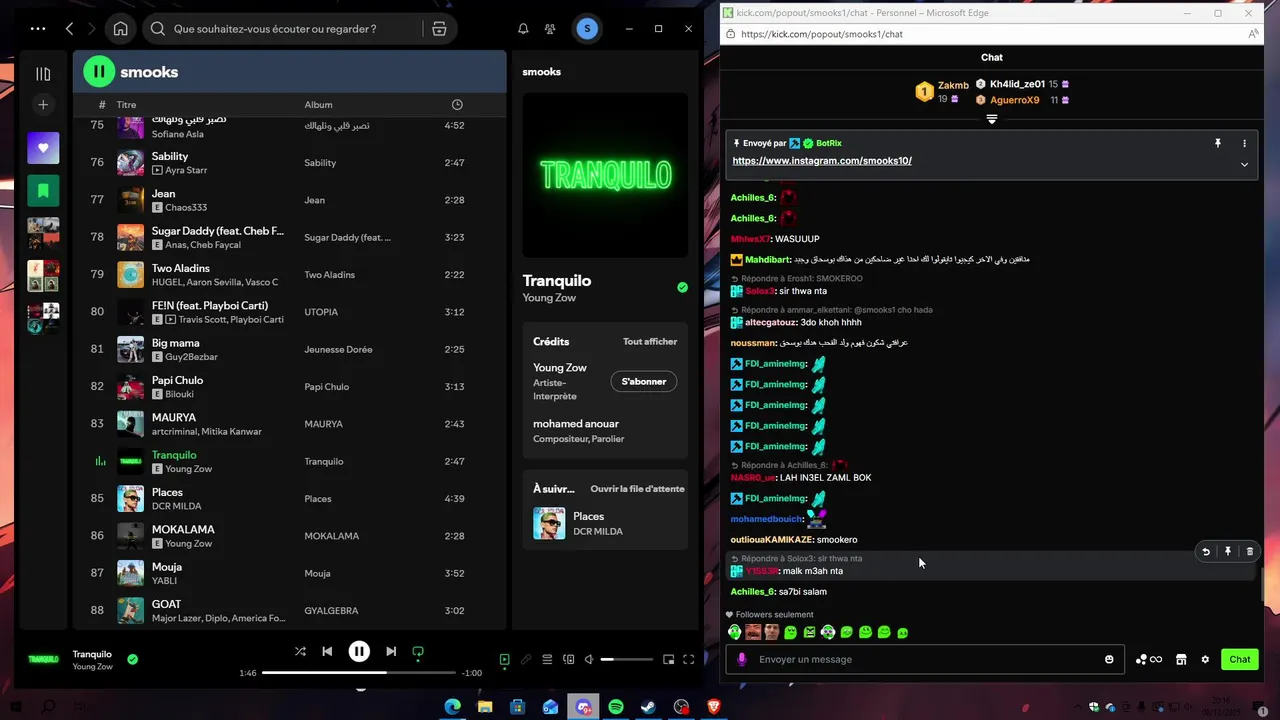
Task: Toggle repeat mode
Action: [x=418, y=651]
